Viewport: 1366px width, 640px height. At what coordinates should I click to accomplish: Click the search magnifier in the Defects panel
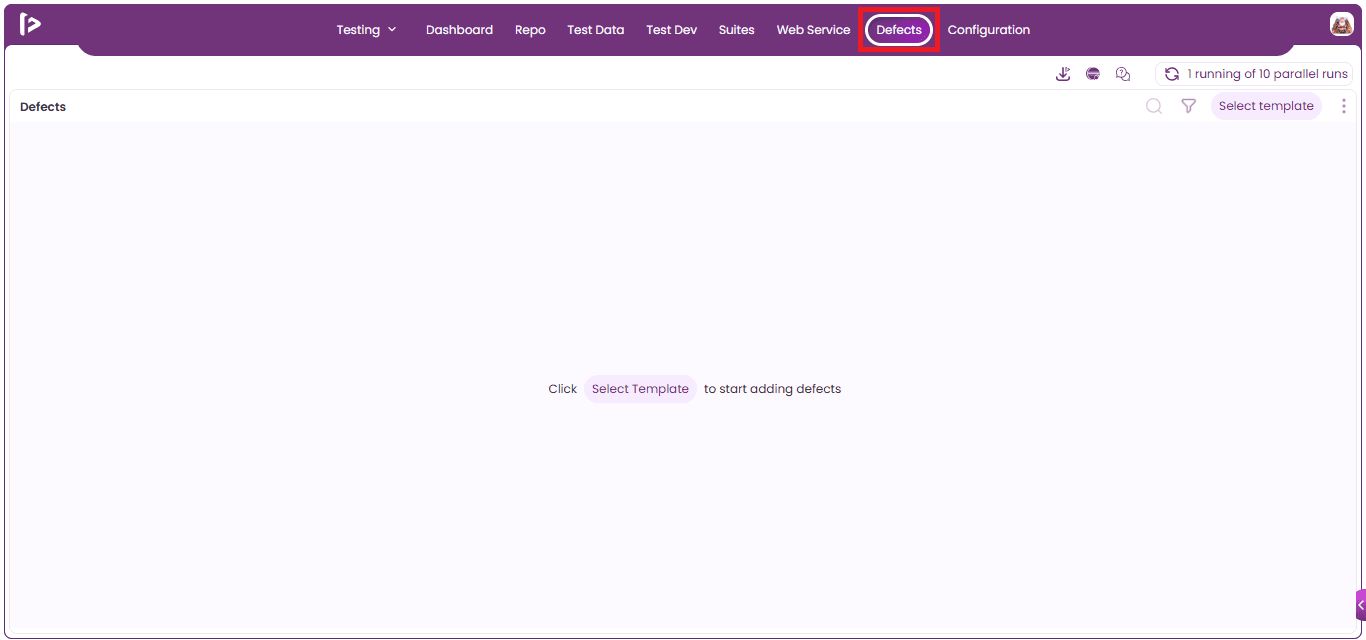pyautogui.click(x=1154, y=106)
